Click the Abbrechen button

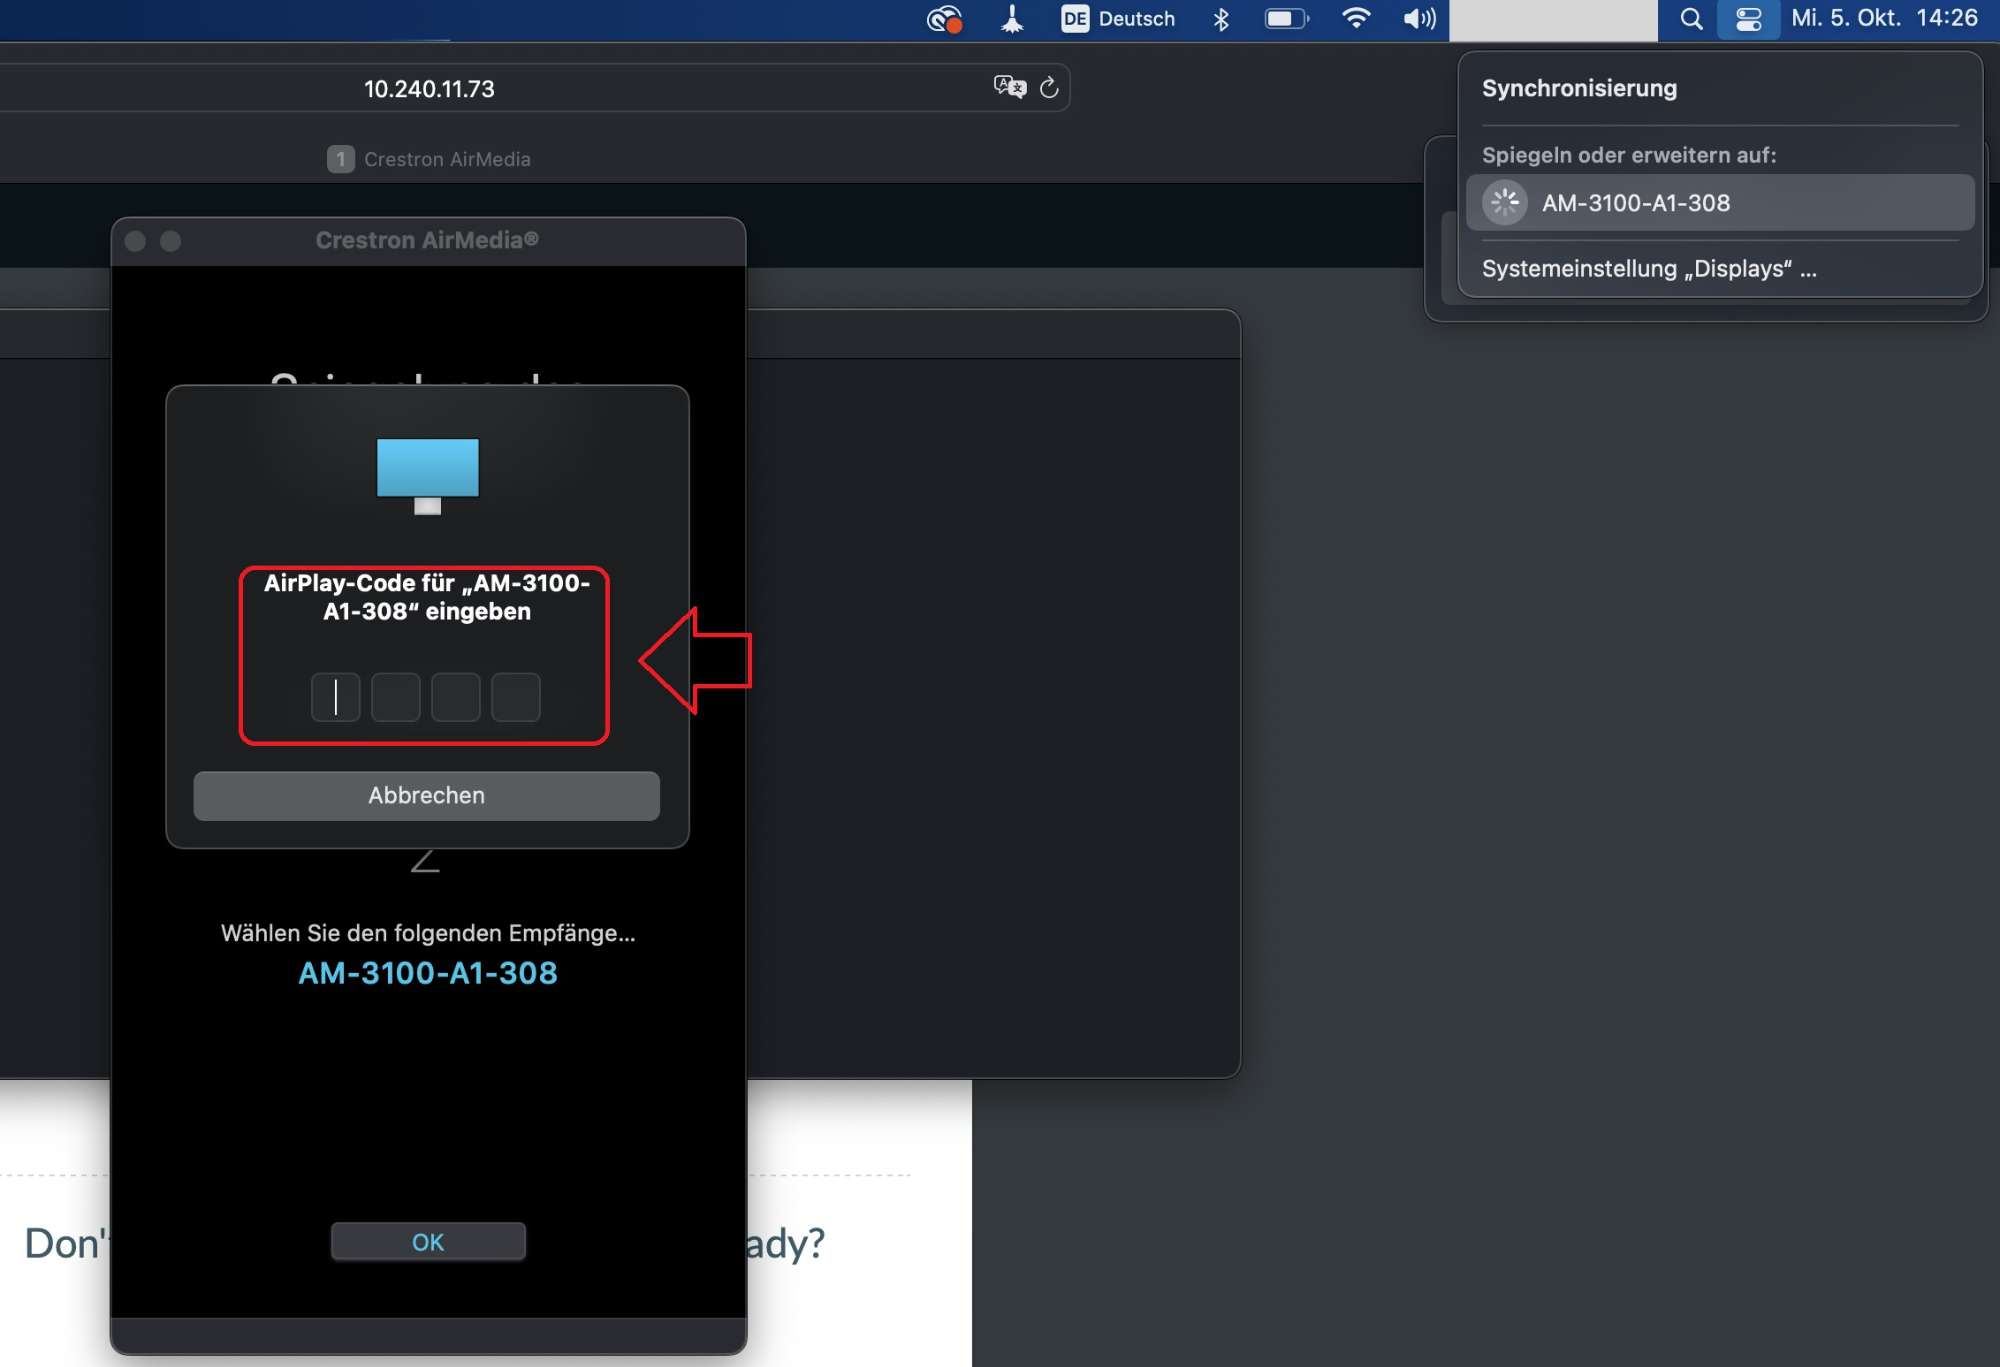coord(427,796)
